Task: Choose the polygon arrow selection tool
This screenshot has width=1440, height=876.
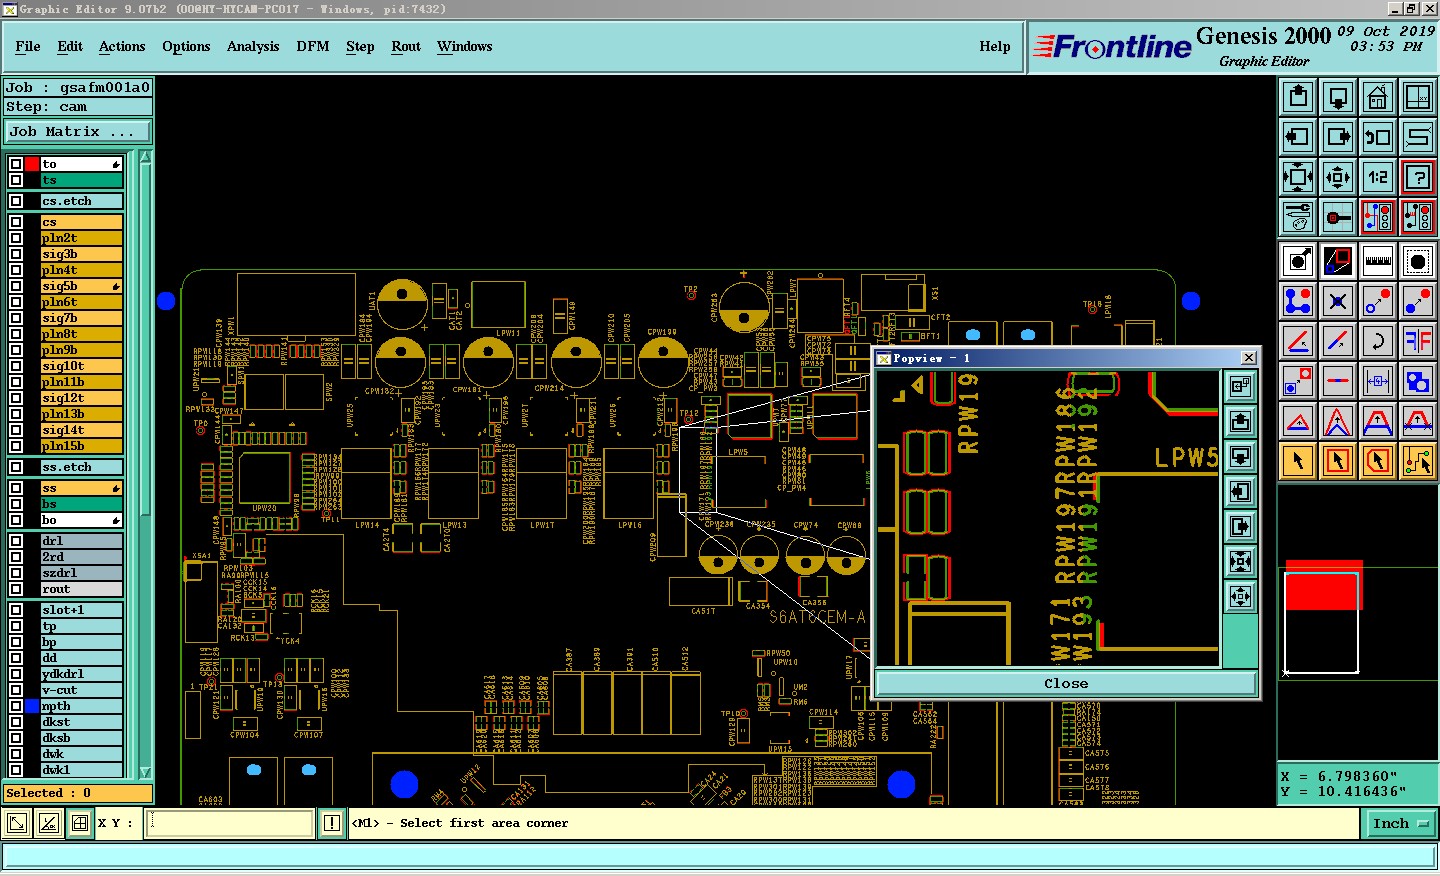Action: (1378, 461)
